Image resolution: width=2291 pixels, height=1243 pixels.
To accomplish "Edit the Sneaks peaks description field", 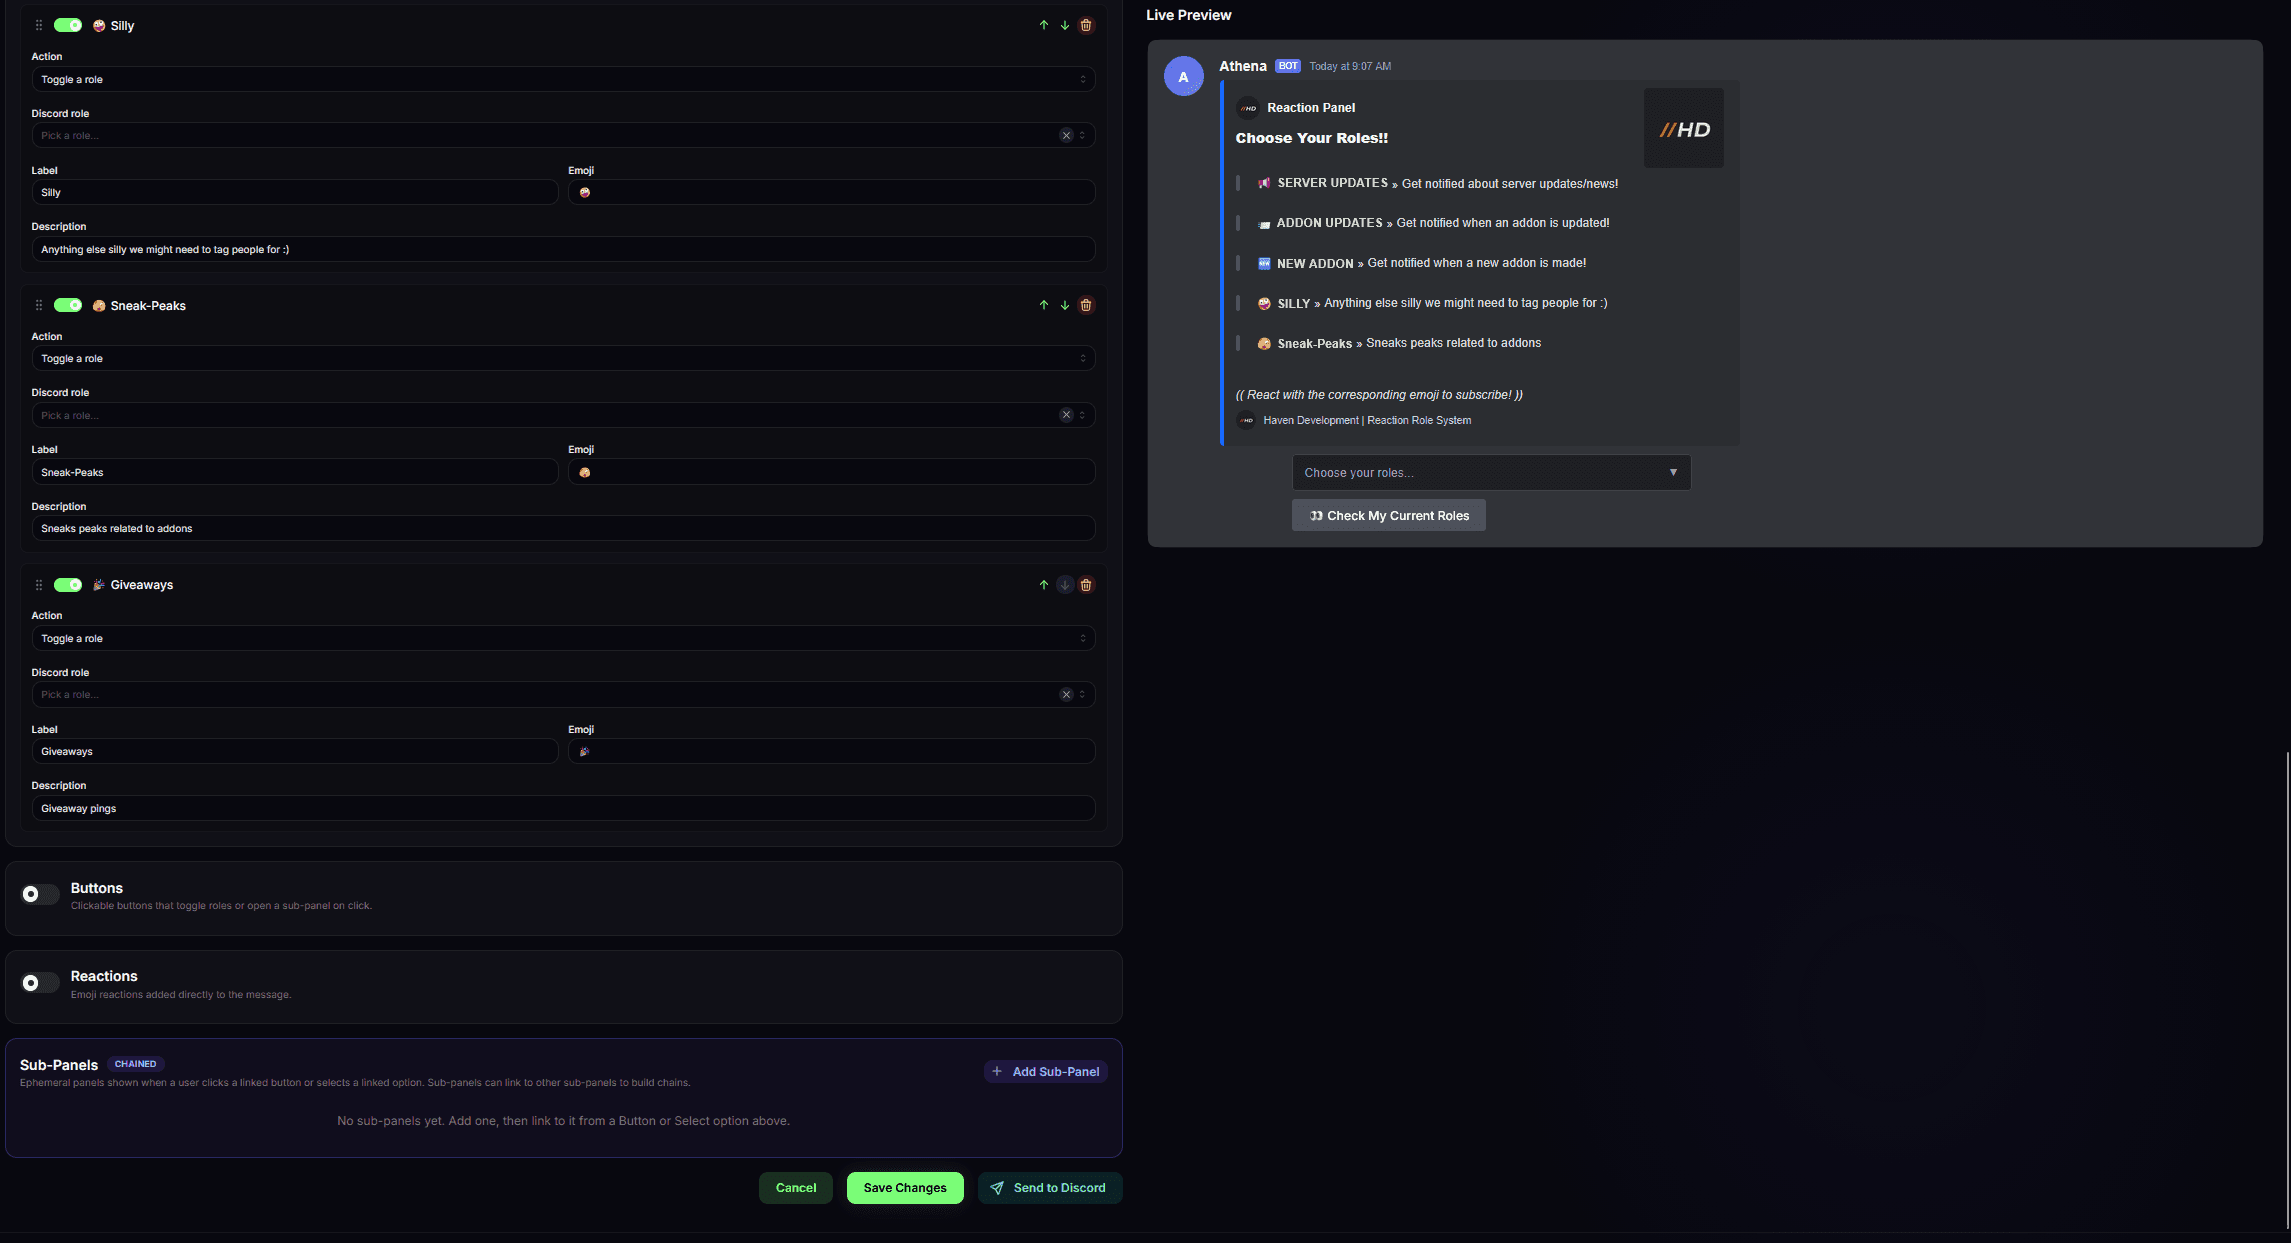I will click(563, 528).
